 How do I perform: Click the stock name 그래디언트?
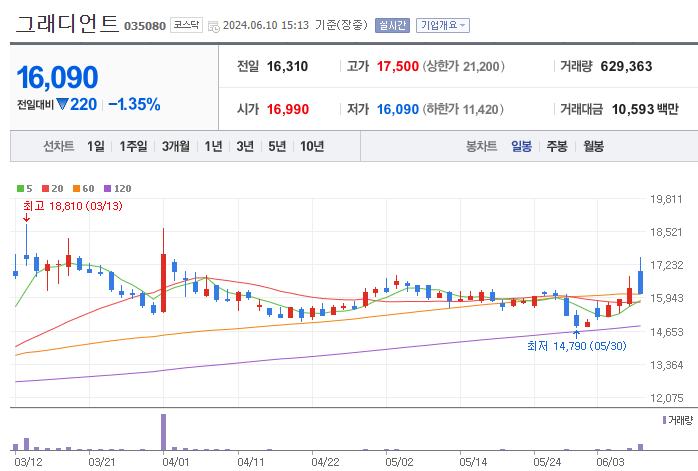[x=67, y=23]
